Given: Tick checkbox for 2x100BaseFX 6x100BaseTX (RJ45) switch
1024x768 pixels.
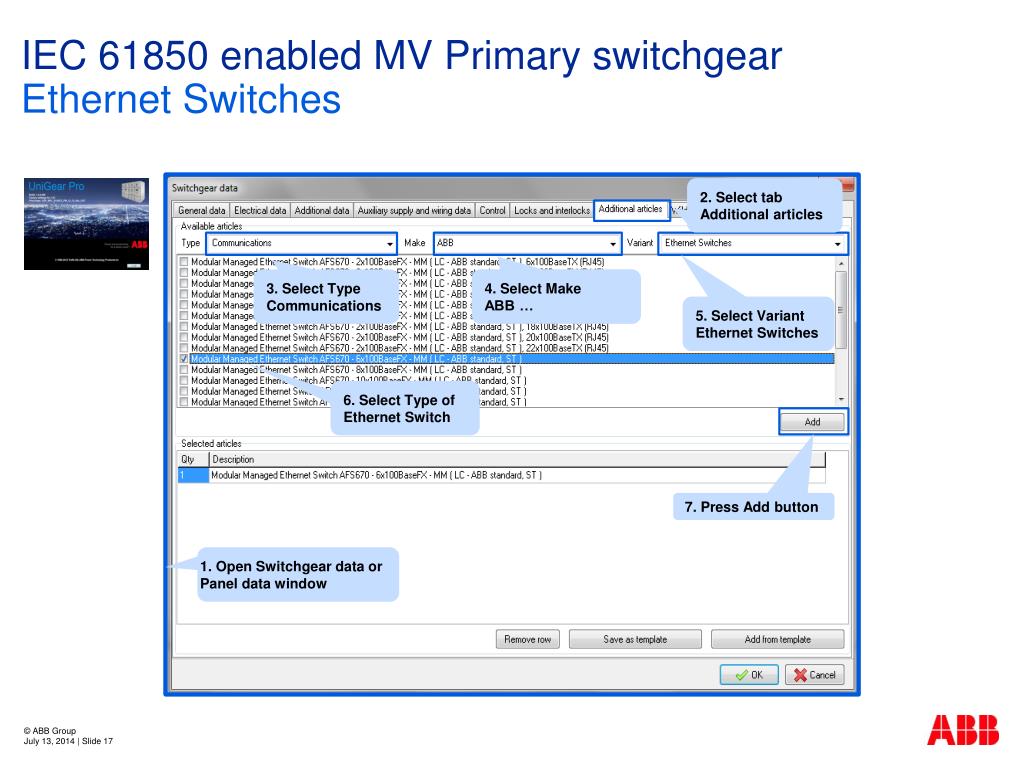Looking at the screenshot, I should (x=184, y=262).
